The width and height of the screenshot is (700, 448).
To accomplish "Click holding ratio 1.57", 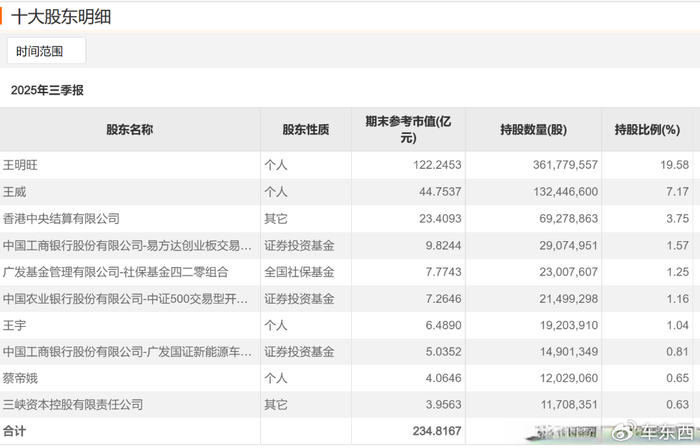I will pos(678,245).
